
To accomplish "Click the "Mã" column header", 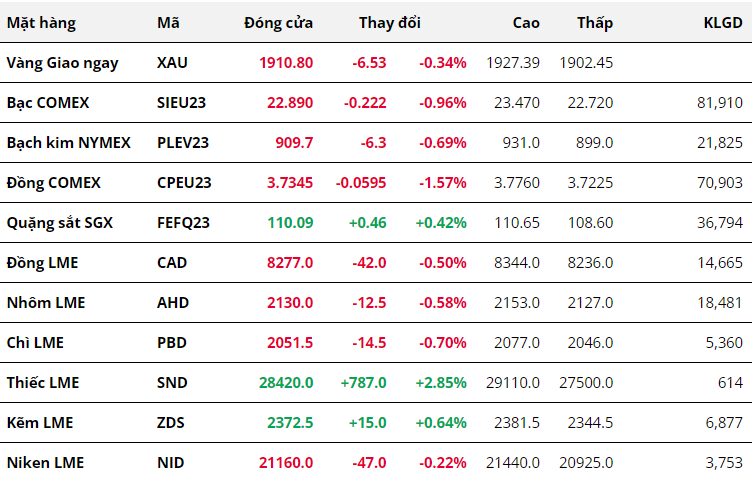I will [168, 23].
